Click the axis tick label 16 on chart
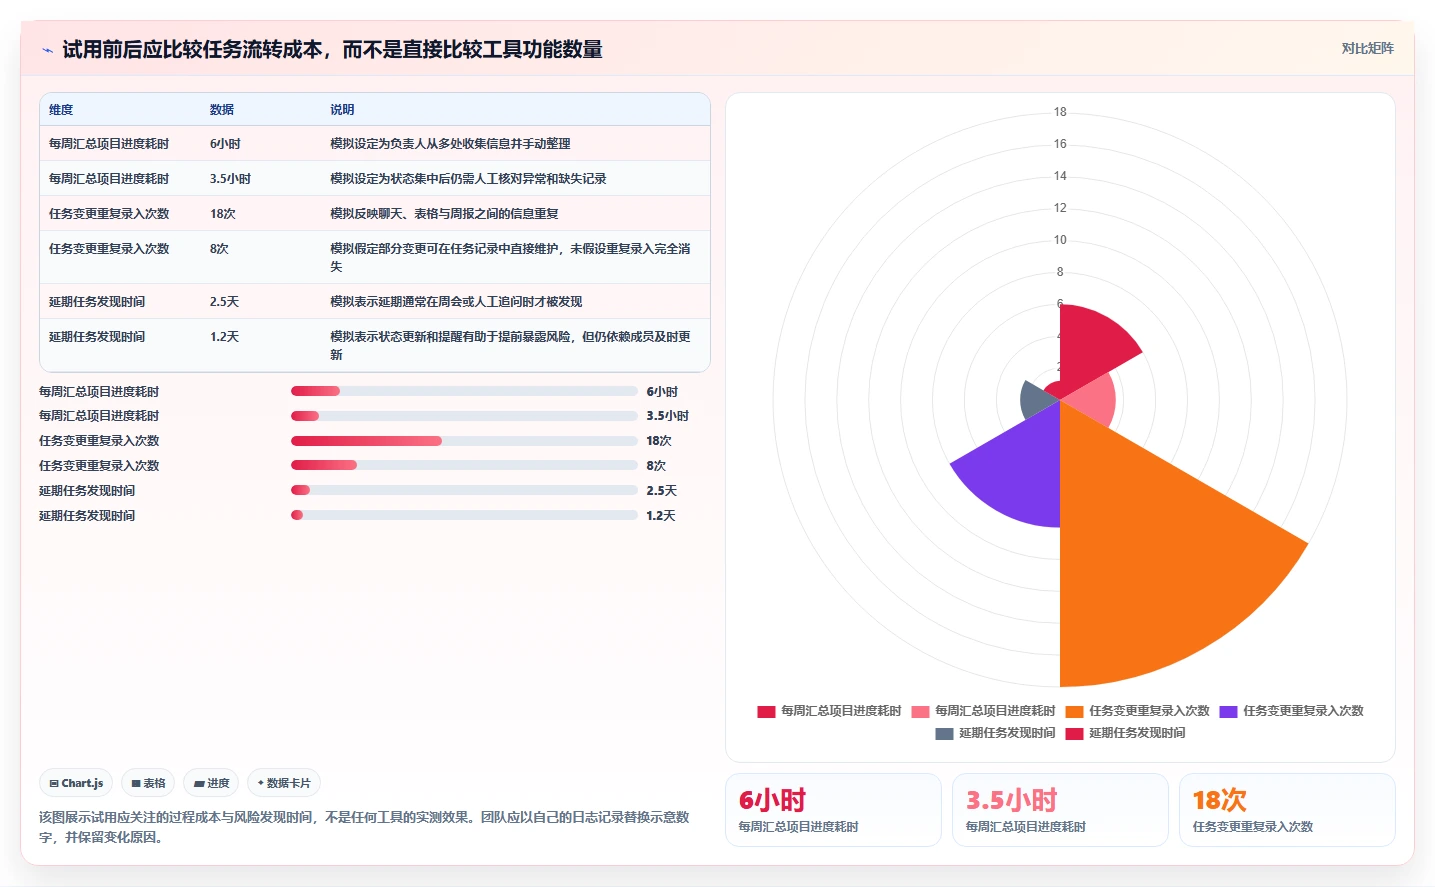1435x887 pixels. (1060, 144)
